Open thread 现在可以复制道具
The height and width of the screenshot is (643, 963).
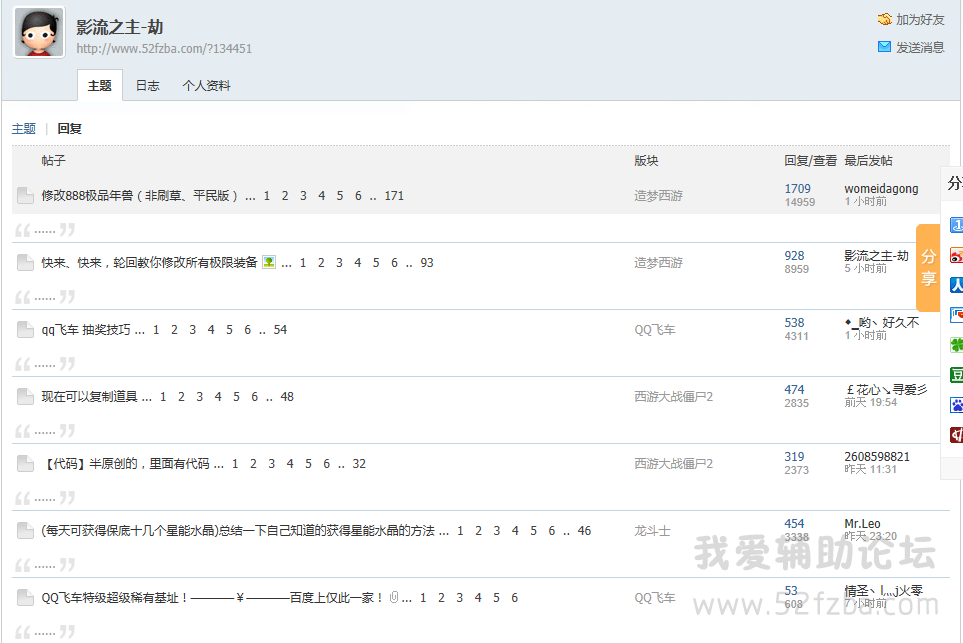[90, 397]
